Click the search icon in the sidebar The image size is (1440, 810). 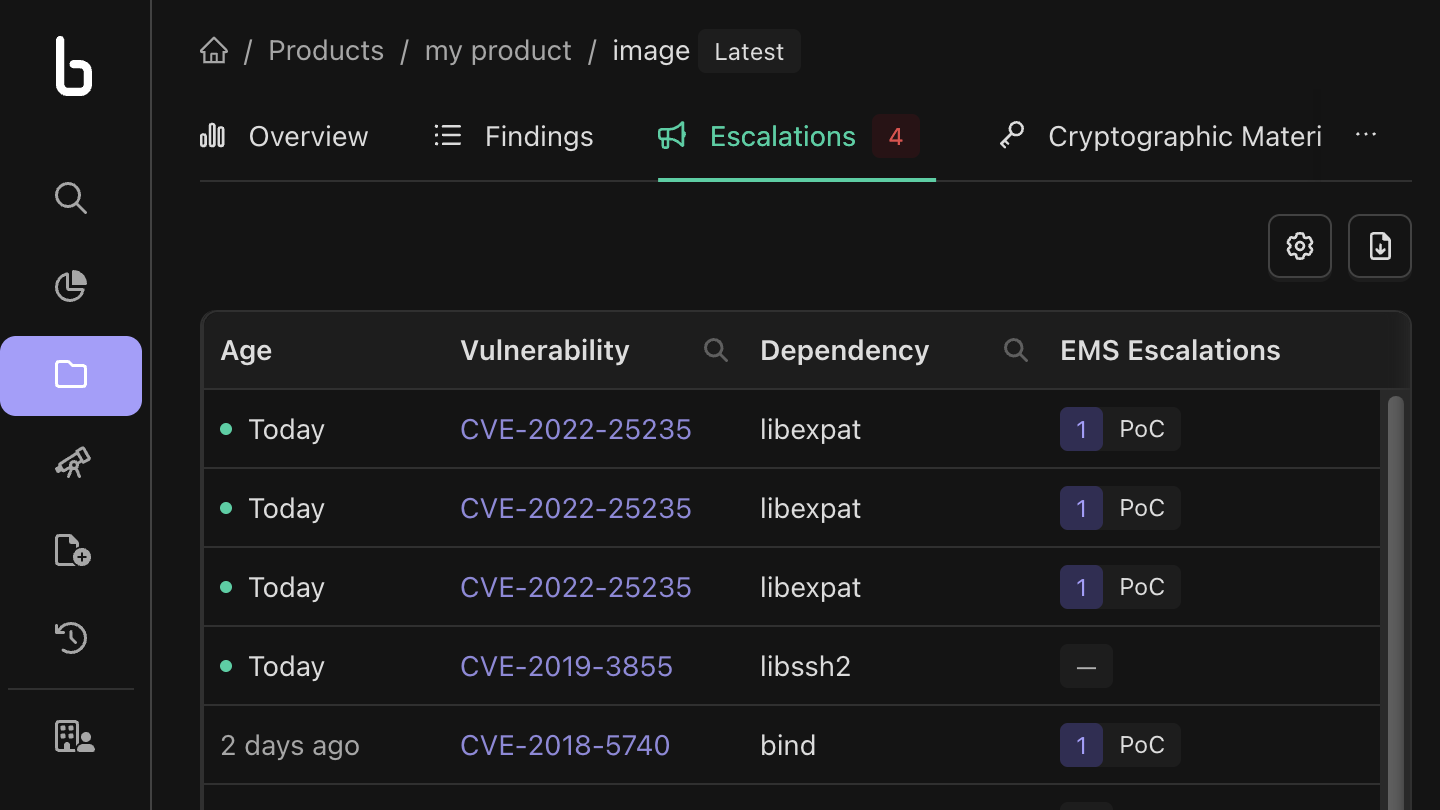point(71,198)
